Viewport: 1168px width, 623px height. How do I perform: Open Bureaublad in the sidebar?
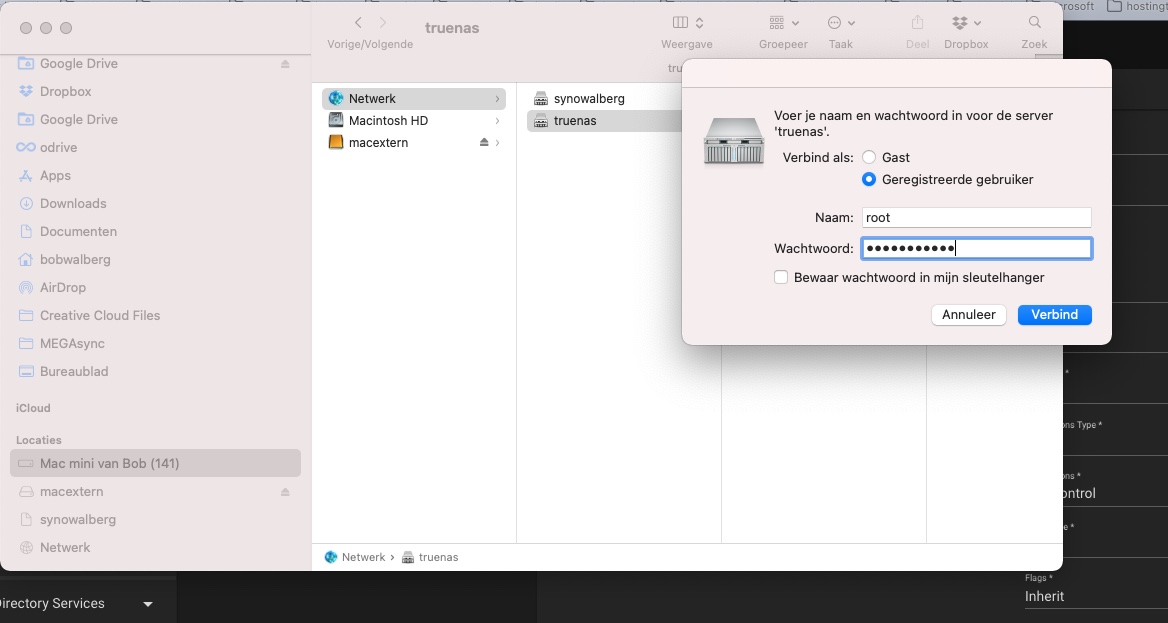click(74, 371)
